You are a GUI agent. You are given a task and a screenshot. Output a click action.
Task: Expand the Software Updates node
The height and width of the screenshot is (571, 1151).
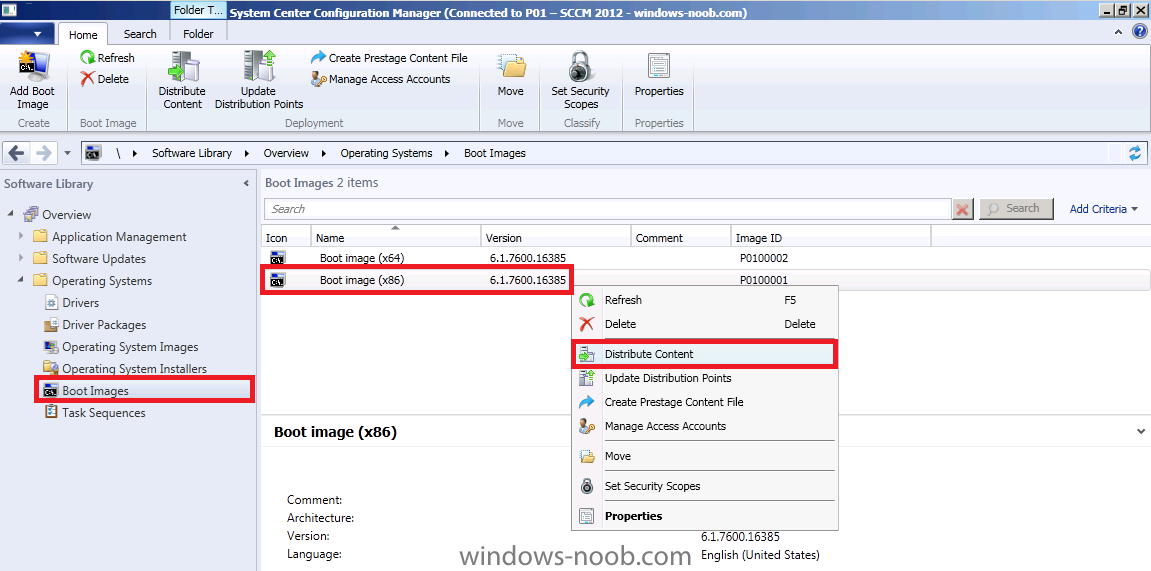(21, 258)
